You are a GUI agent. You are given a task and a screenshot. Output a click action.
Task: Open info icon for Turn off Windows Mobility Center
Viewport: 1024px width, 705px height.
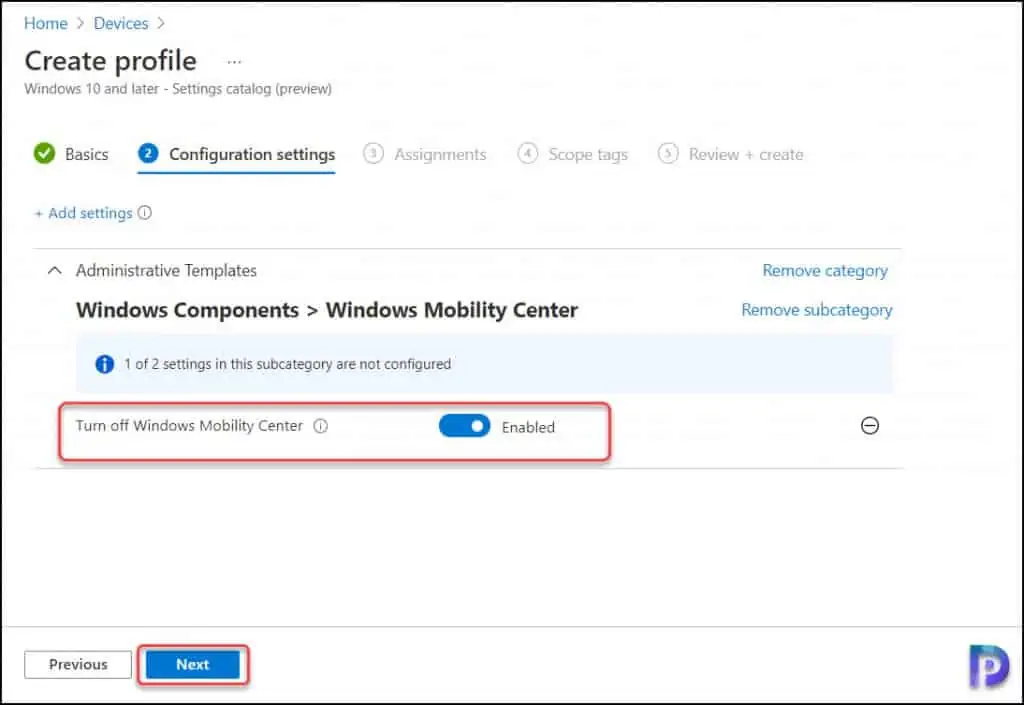click(321, 426)
